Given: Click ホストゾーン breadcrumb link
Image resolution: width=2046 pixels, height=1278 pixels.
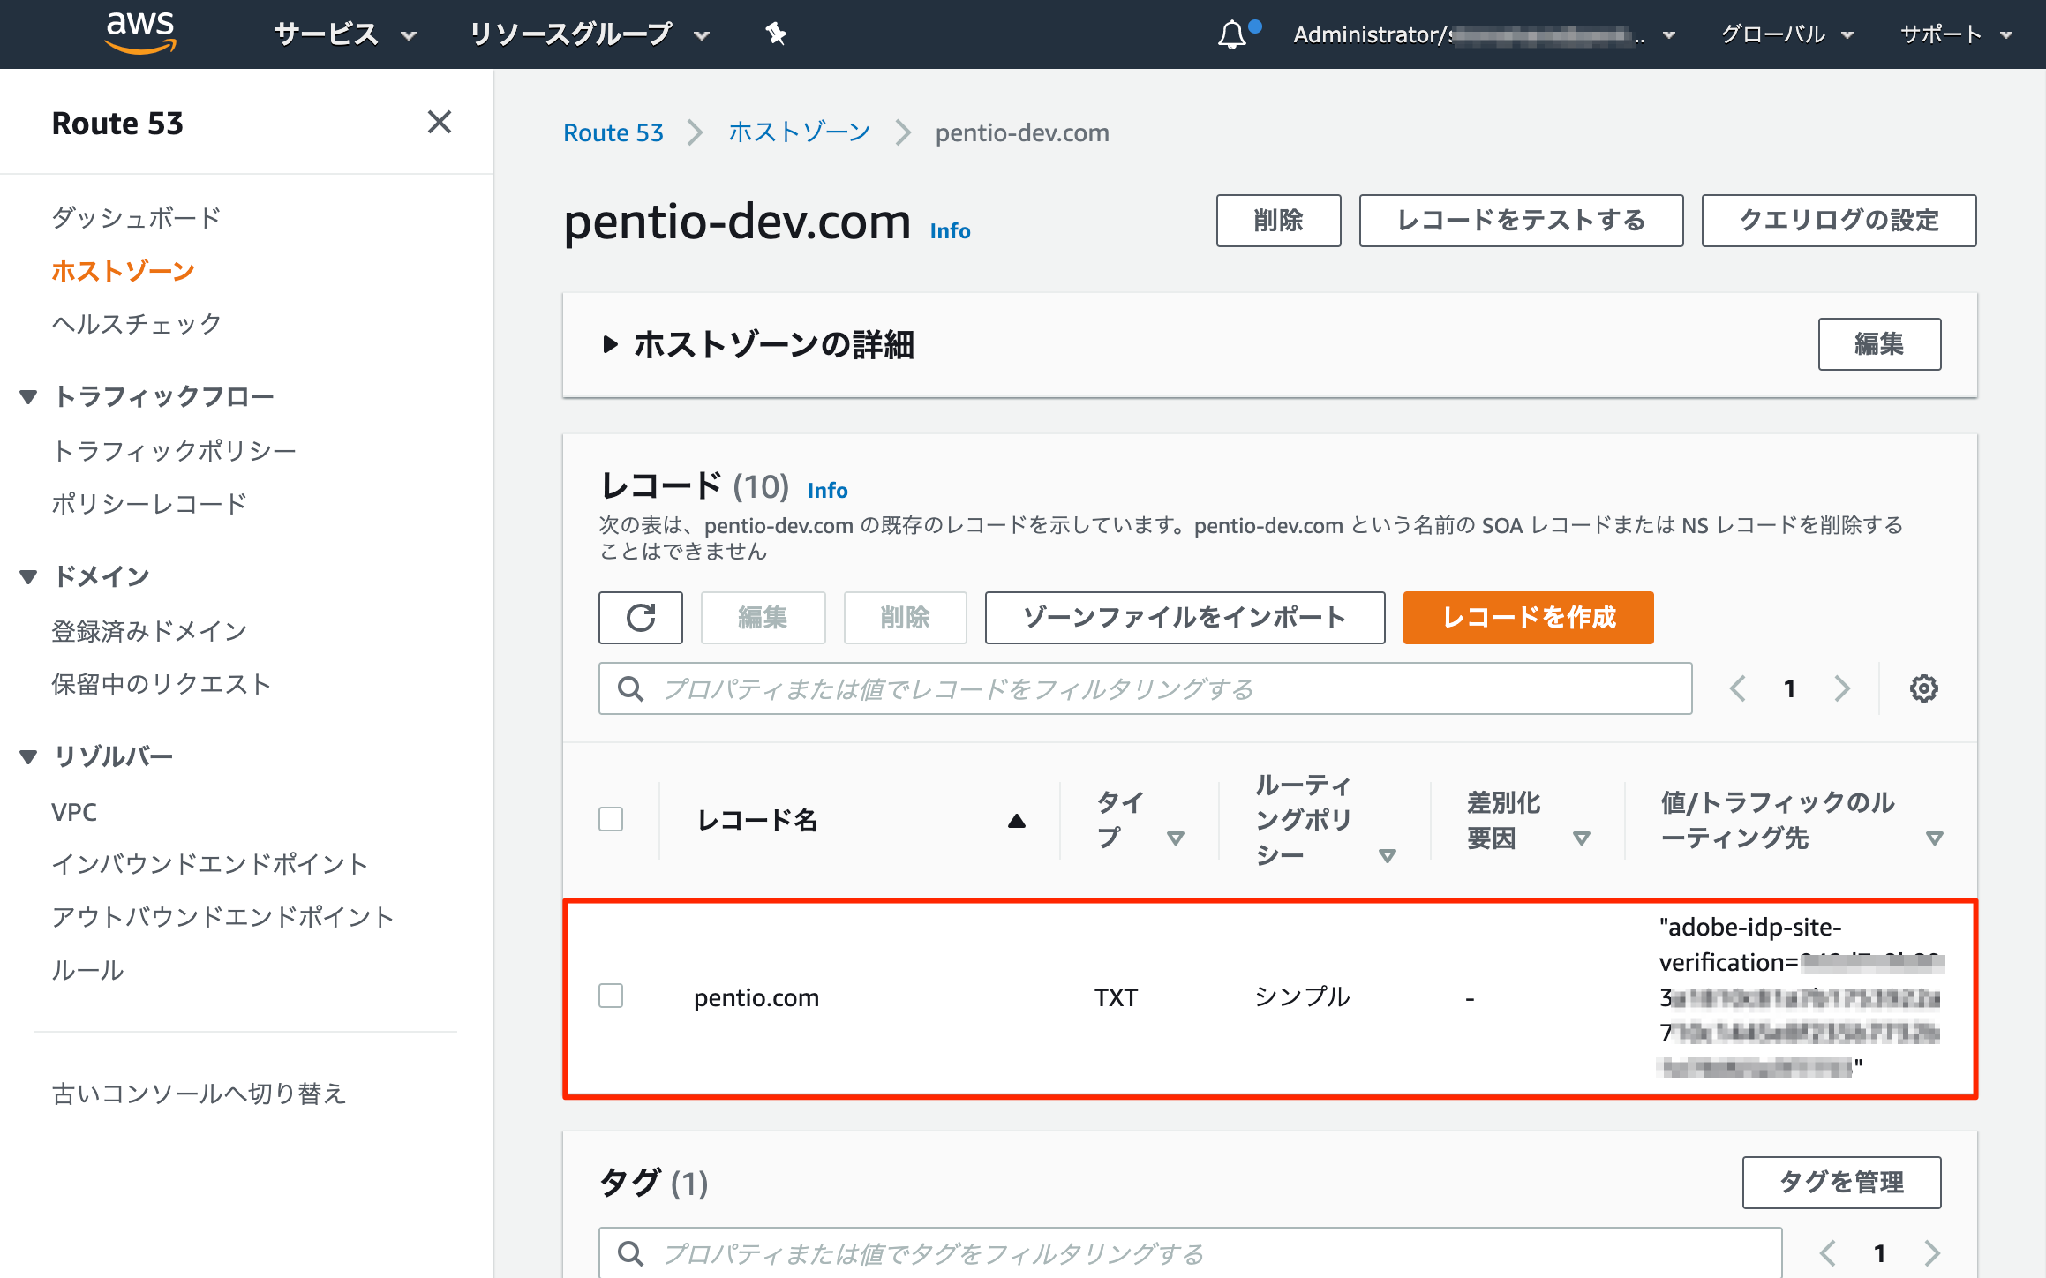Looking at the screenshot, I should [800, 132].
